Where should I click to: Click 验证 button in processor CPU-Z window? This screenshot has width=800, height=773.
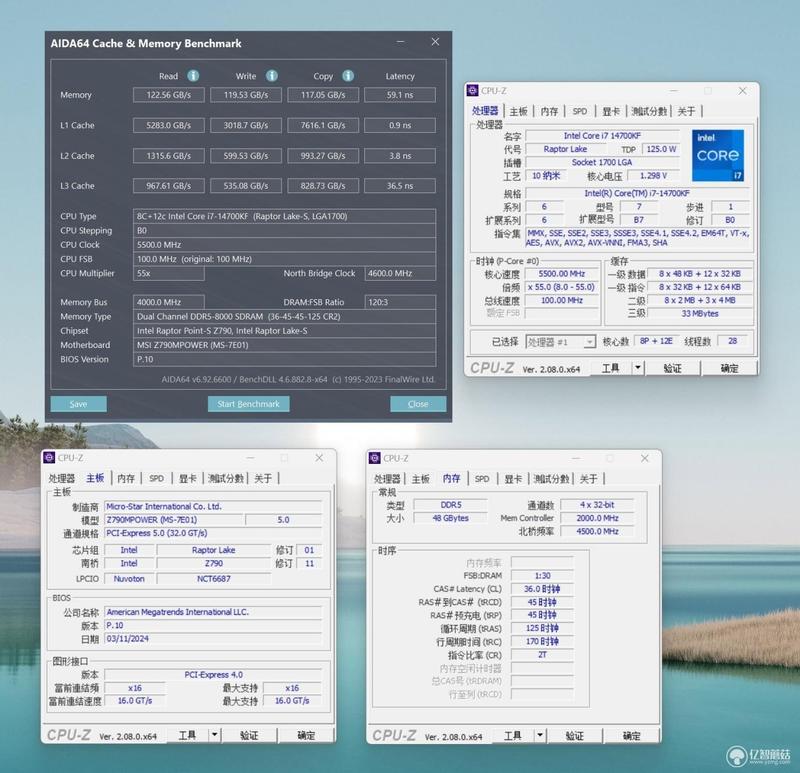coord(672,368)
